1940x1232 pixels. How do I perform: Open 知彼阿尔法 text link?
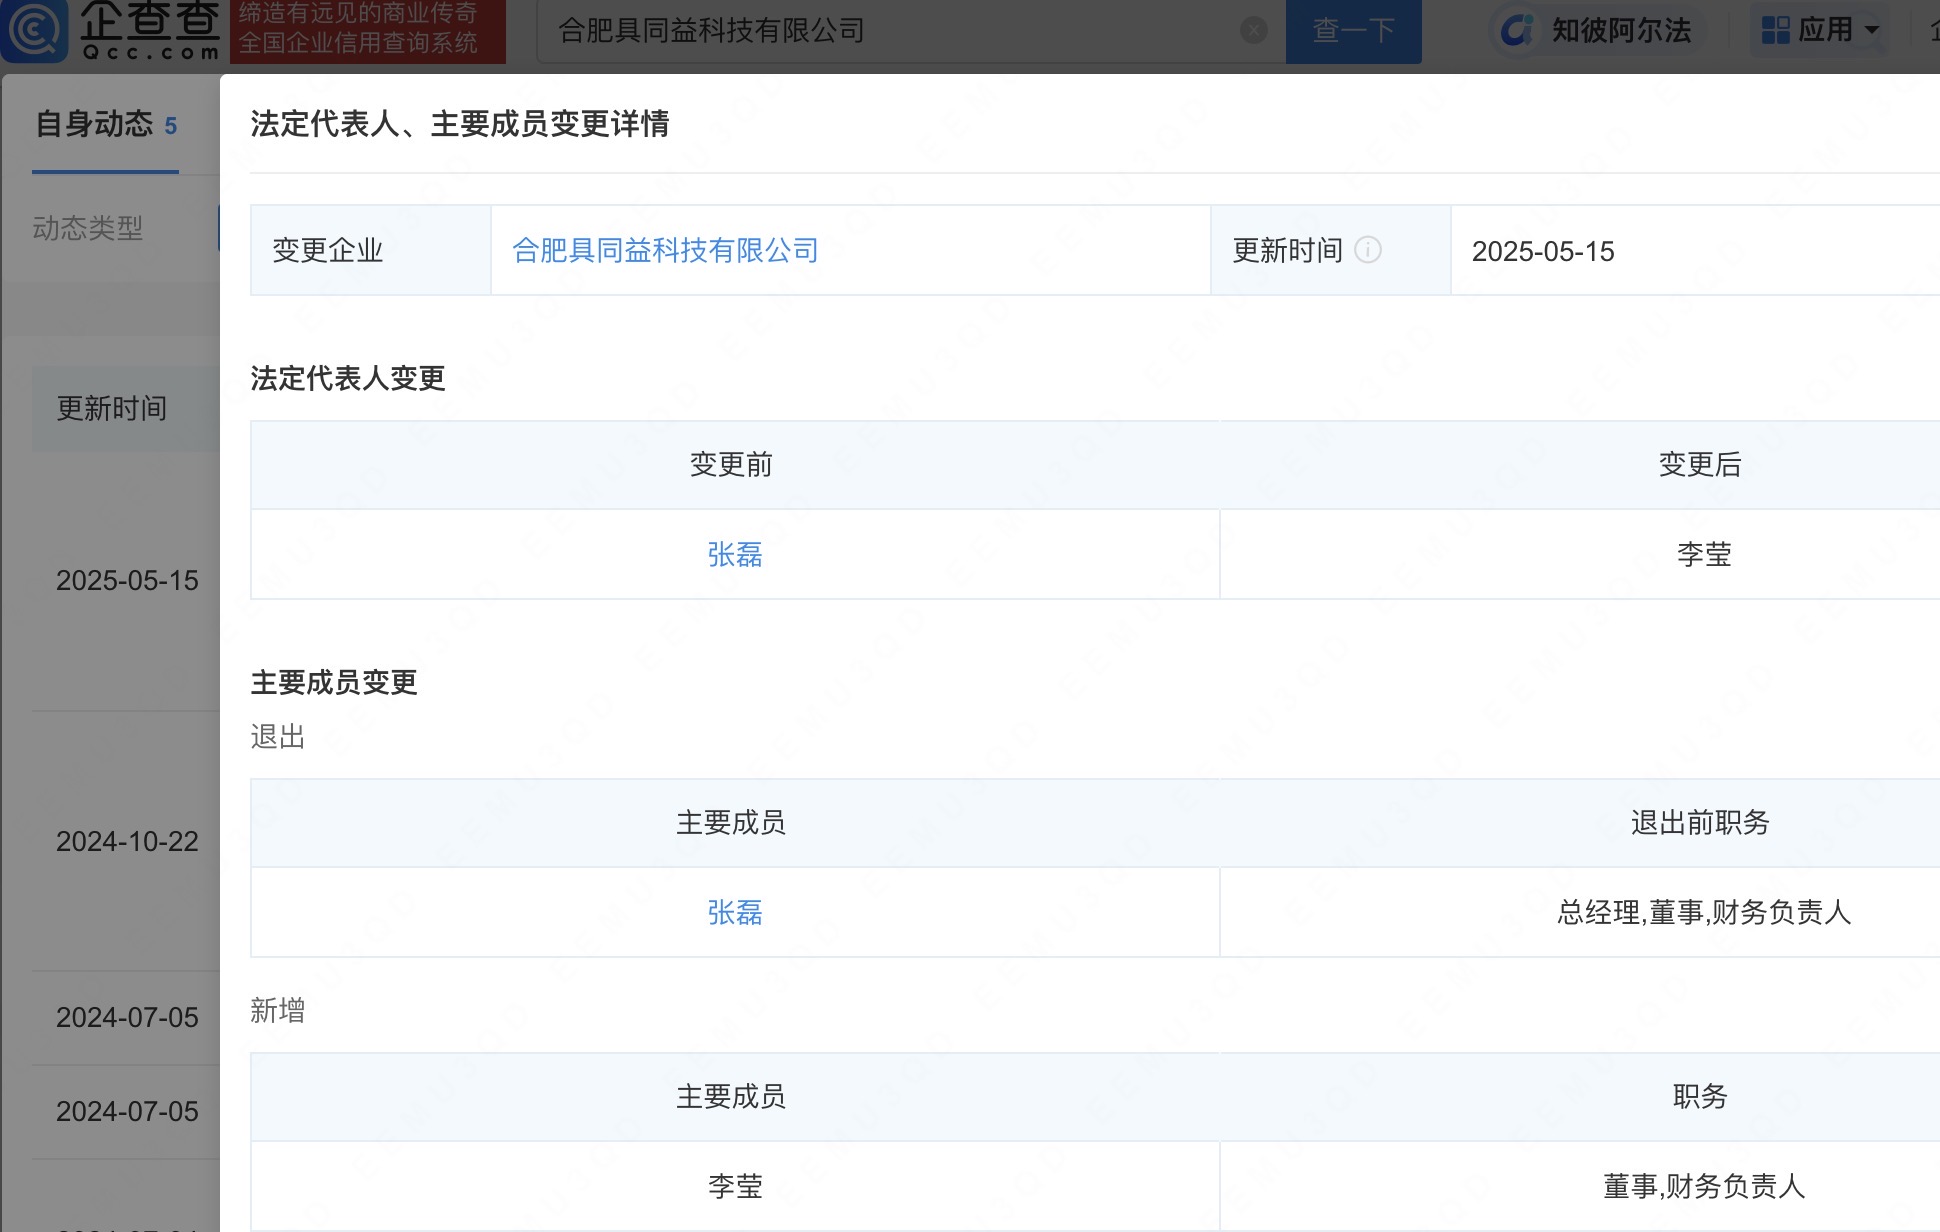click(1621, 31)
